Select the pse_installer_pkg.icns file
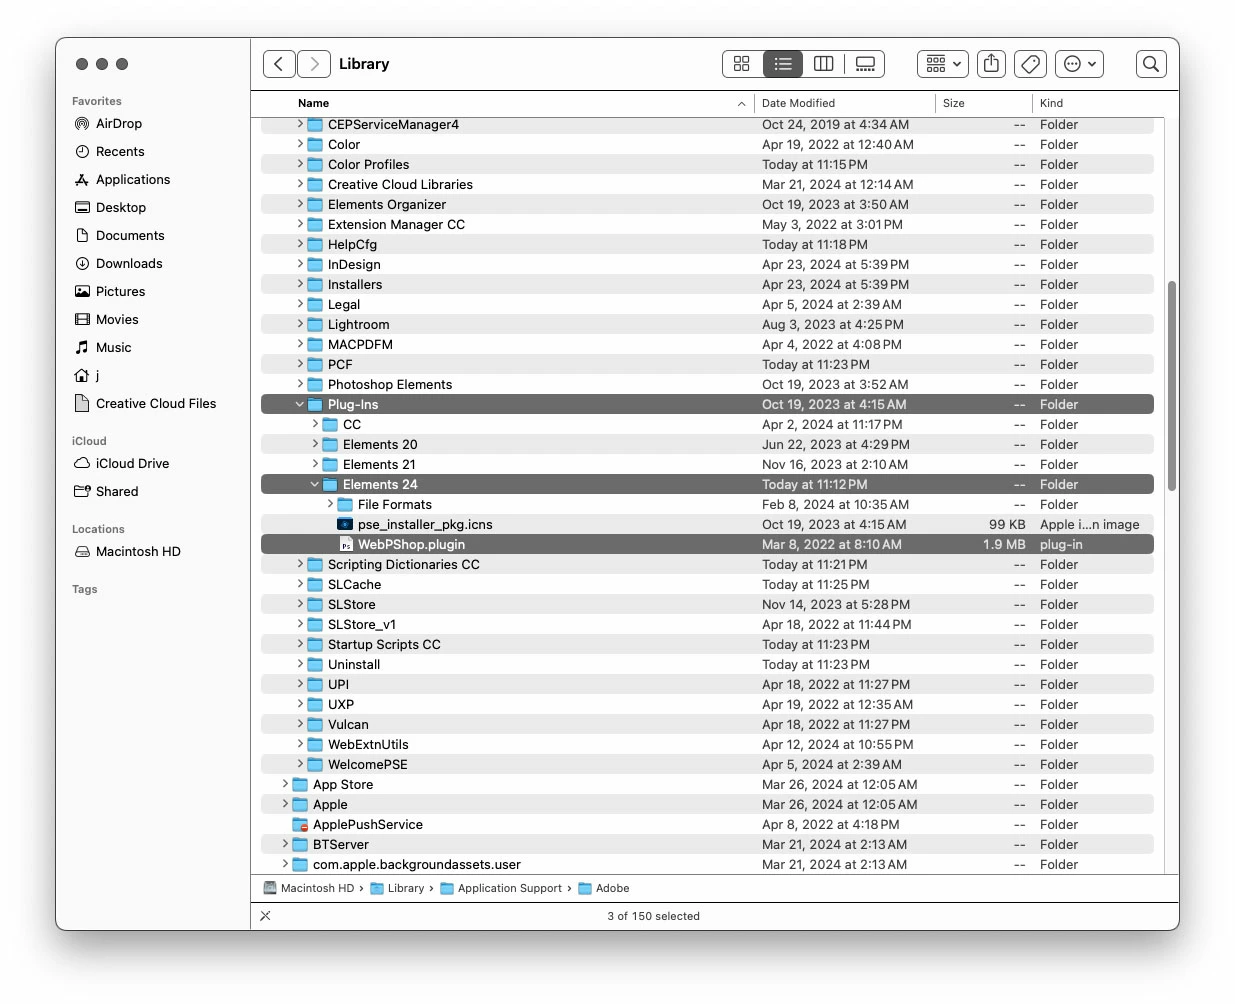The image size is (1235, 1004). coord(707,524)
